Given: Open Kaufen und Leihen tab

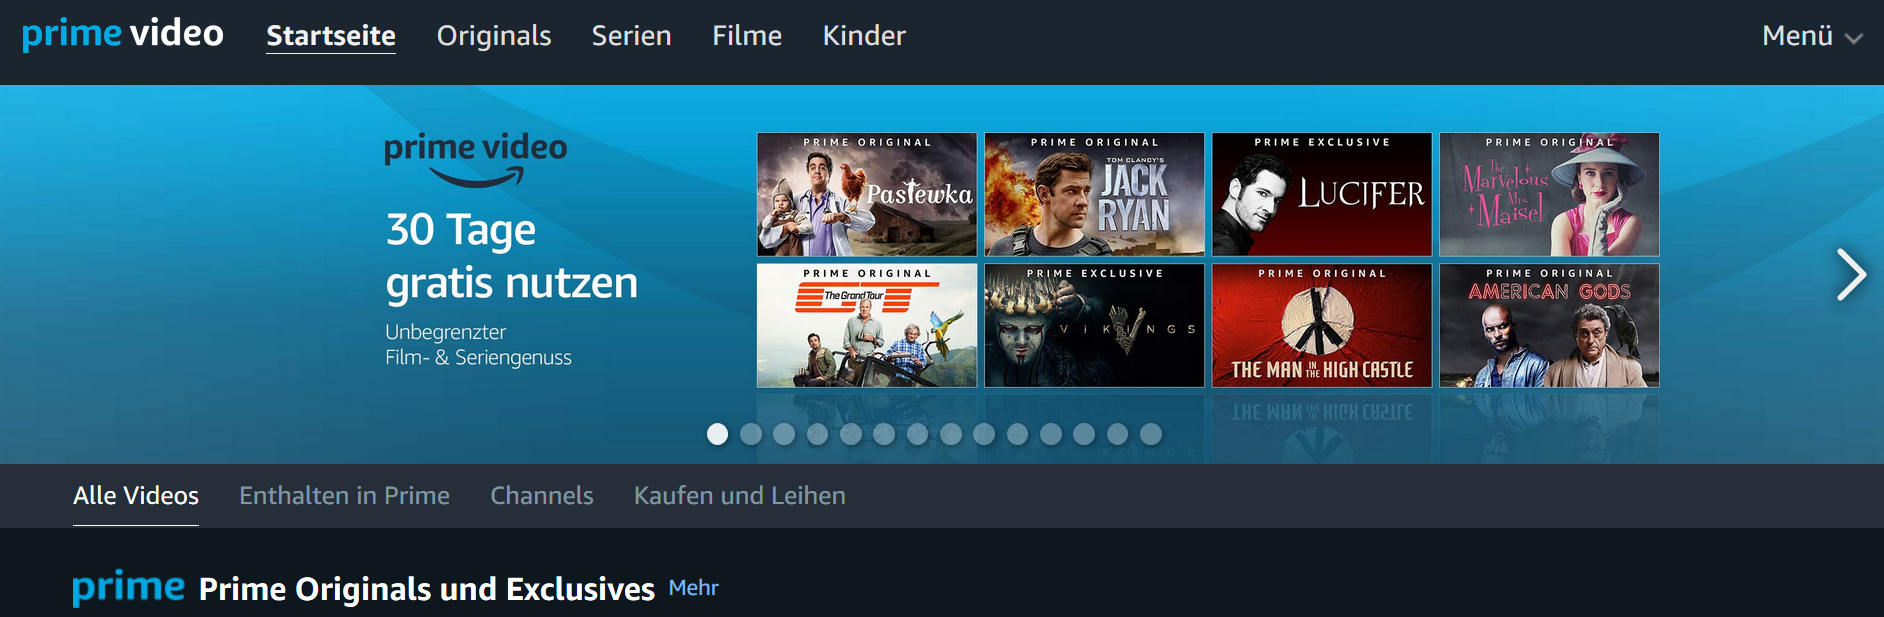Looking at the screenshot, I should (740, 495).
